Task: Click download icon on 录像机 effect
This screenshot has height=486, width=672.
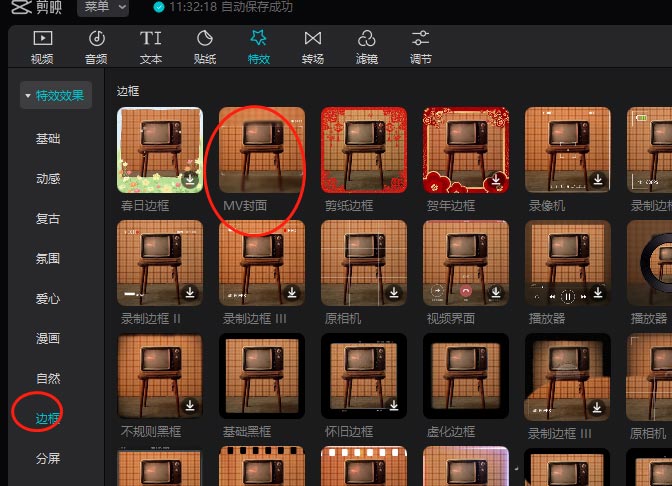Action: tap(597, 180)
